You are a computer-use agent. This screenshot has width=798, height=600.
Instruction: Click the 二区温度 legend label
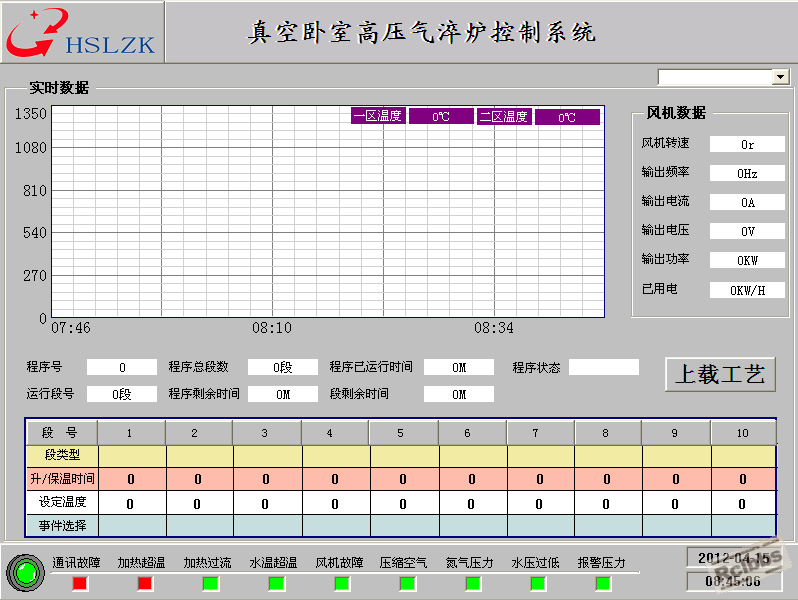[x=504, y=117]
